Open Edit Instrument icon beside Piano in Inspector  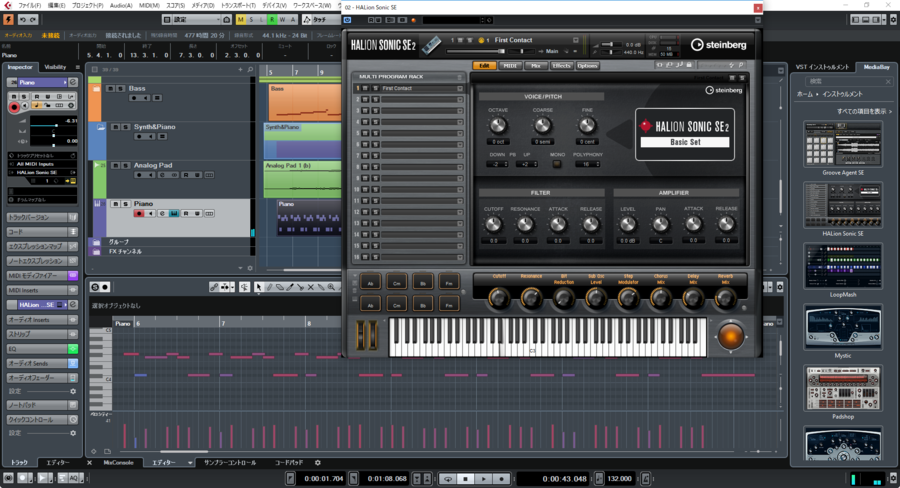click(73, 82)
